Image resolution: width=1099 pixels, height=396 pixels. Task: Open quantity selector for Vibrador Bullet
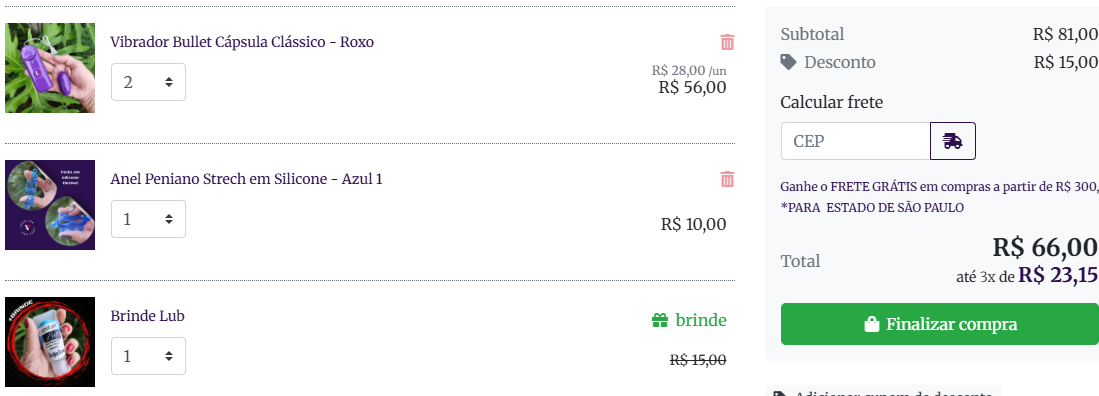coord(149,82)
